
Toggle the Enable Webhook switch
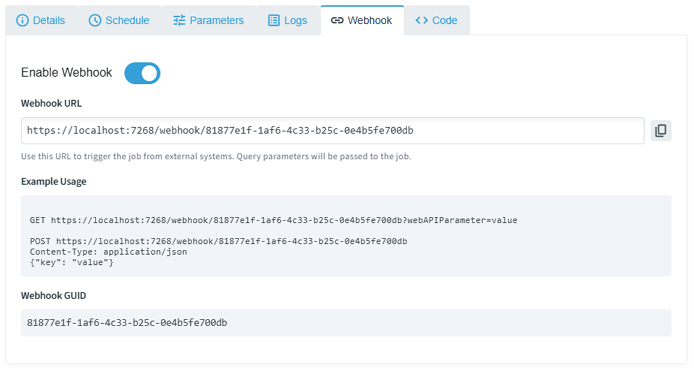[x=142, y=73]
